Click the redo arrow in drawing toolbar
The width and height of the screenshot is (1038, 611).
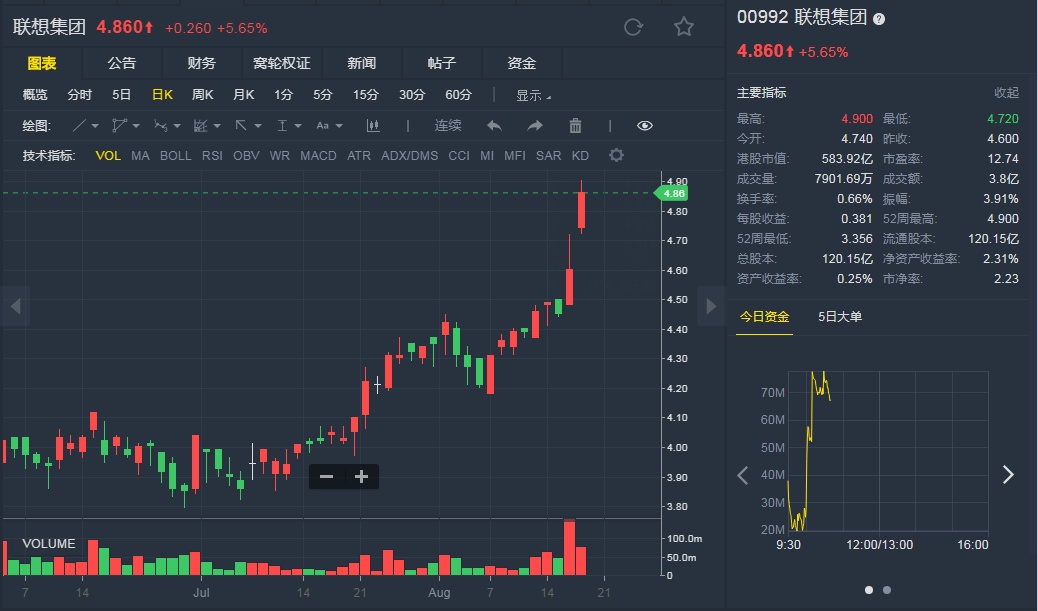pyautogui.click(x=534, y=125)
